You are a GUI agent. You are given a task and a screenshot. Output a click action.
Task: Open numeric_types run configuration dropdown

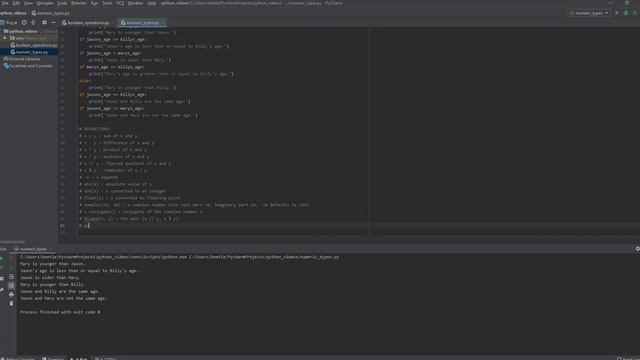pos(589,13)
